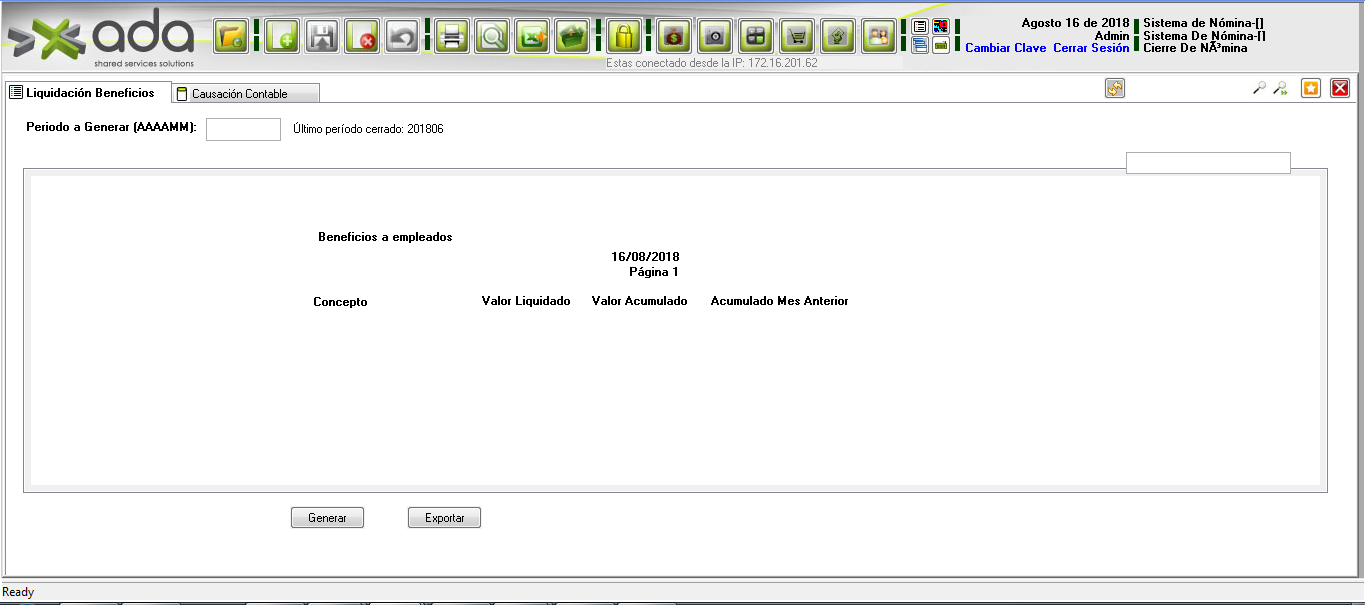Click the orange star favorites icon
The width and height of the screenshot is (1365, 605).
[x=1311, y=88]
